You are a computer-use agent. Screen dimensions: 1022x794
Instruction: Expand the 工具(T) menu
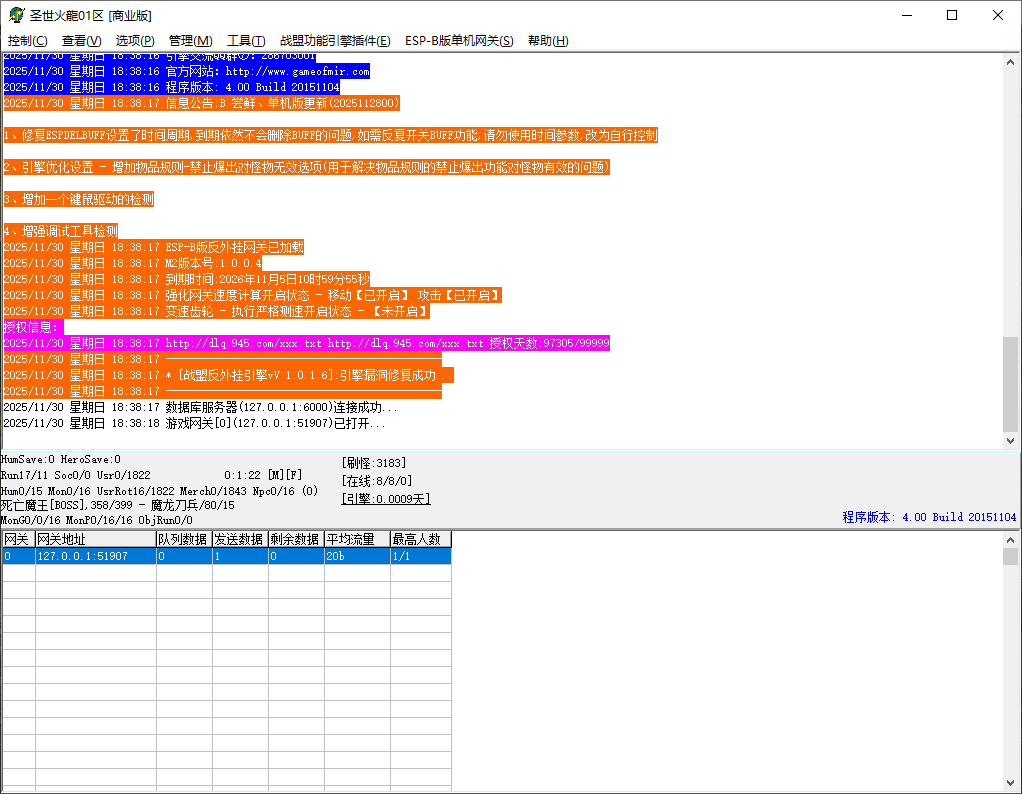246,41
